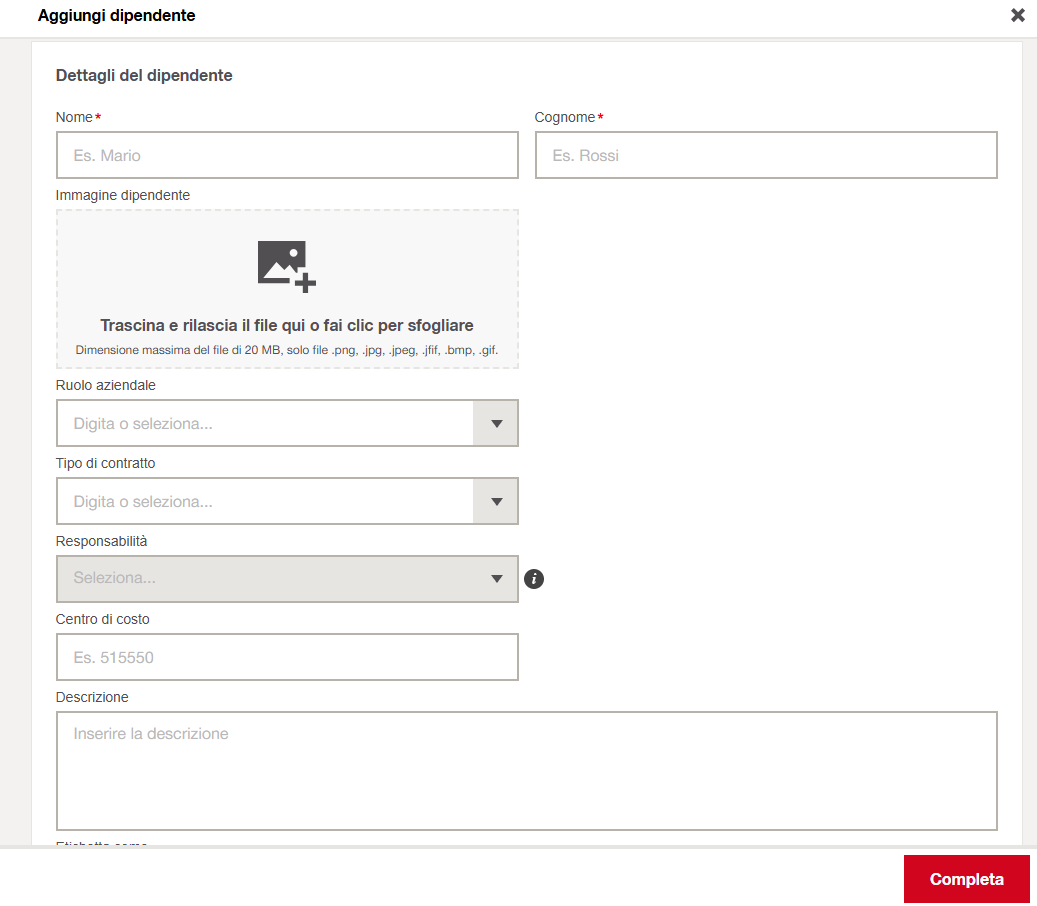Click inside the Descrizione text area
Image resolution: width=1037 pixels, height=906 pixels.
click(x=526, y=771)
